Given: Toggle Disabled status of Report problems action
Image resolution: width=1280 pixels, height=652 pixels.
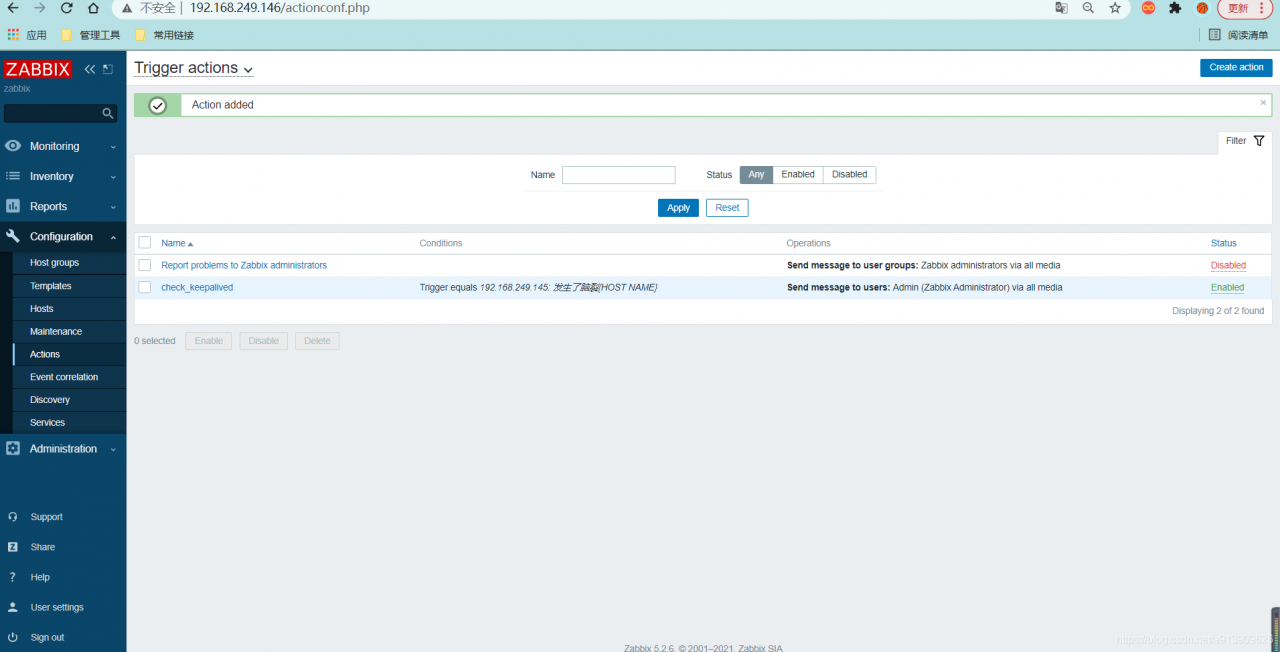Looking at the screenshot, I should [x=1228, y=265].
